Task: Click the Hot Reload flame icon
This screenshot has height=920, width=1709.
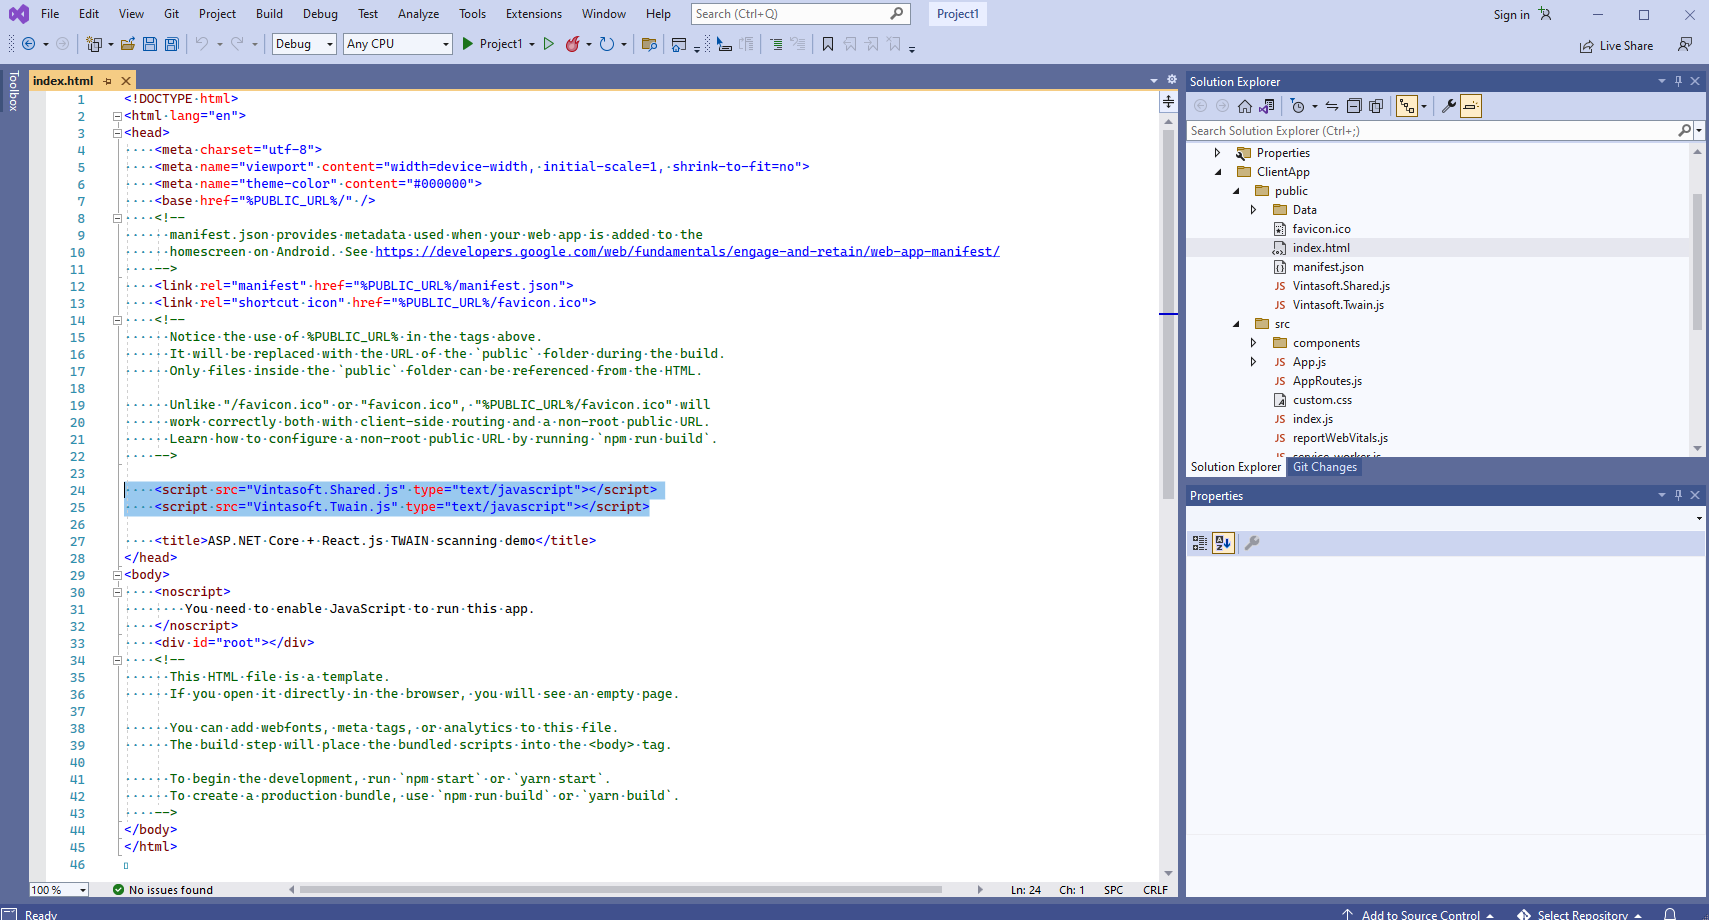Action: (572, 44)
